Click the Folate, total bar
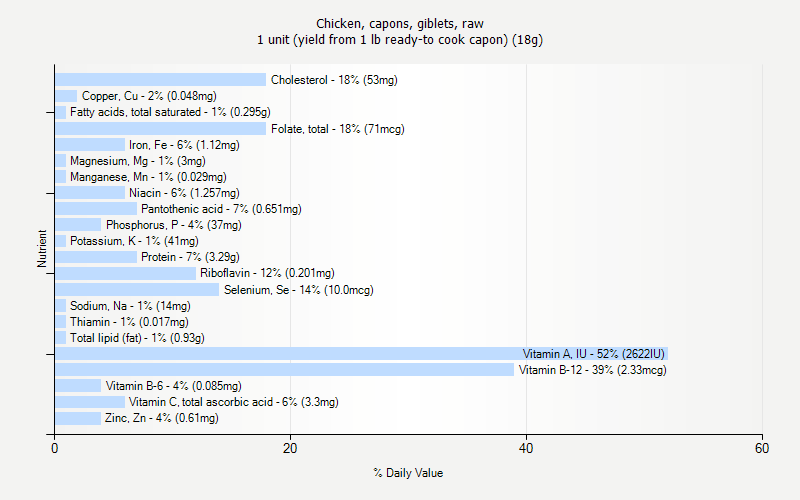The image size is (800, 500). [160, 129]
